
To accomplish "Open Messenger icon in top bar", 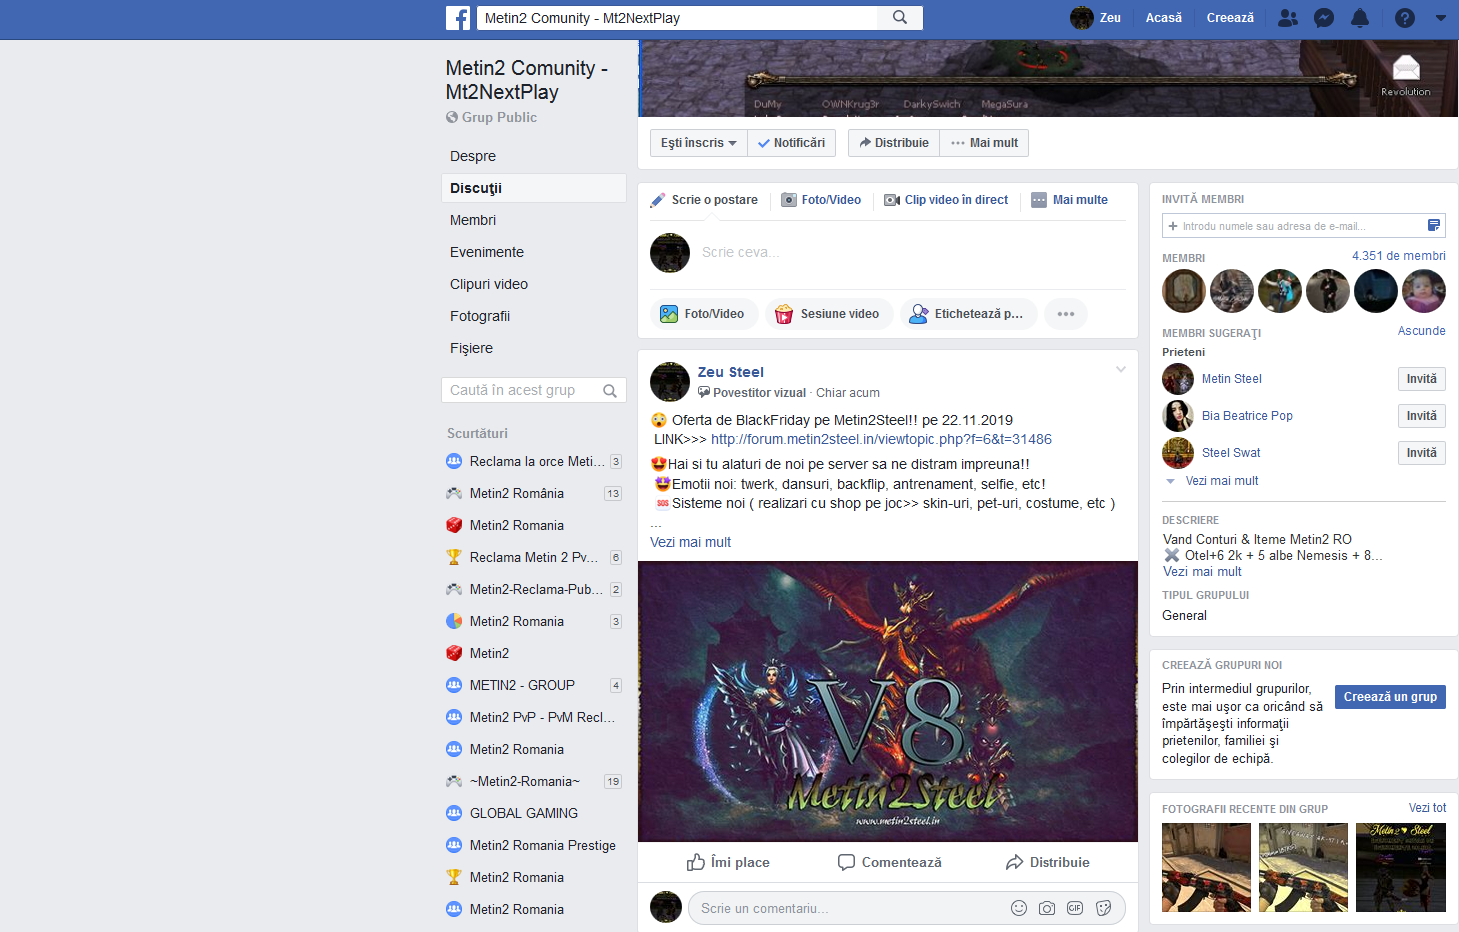I will [x=1324, y=18].
